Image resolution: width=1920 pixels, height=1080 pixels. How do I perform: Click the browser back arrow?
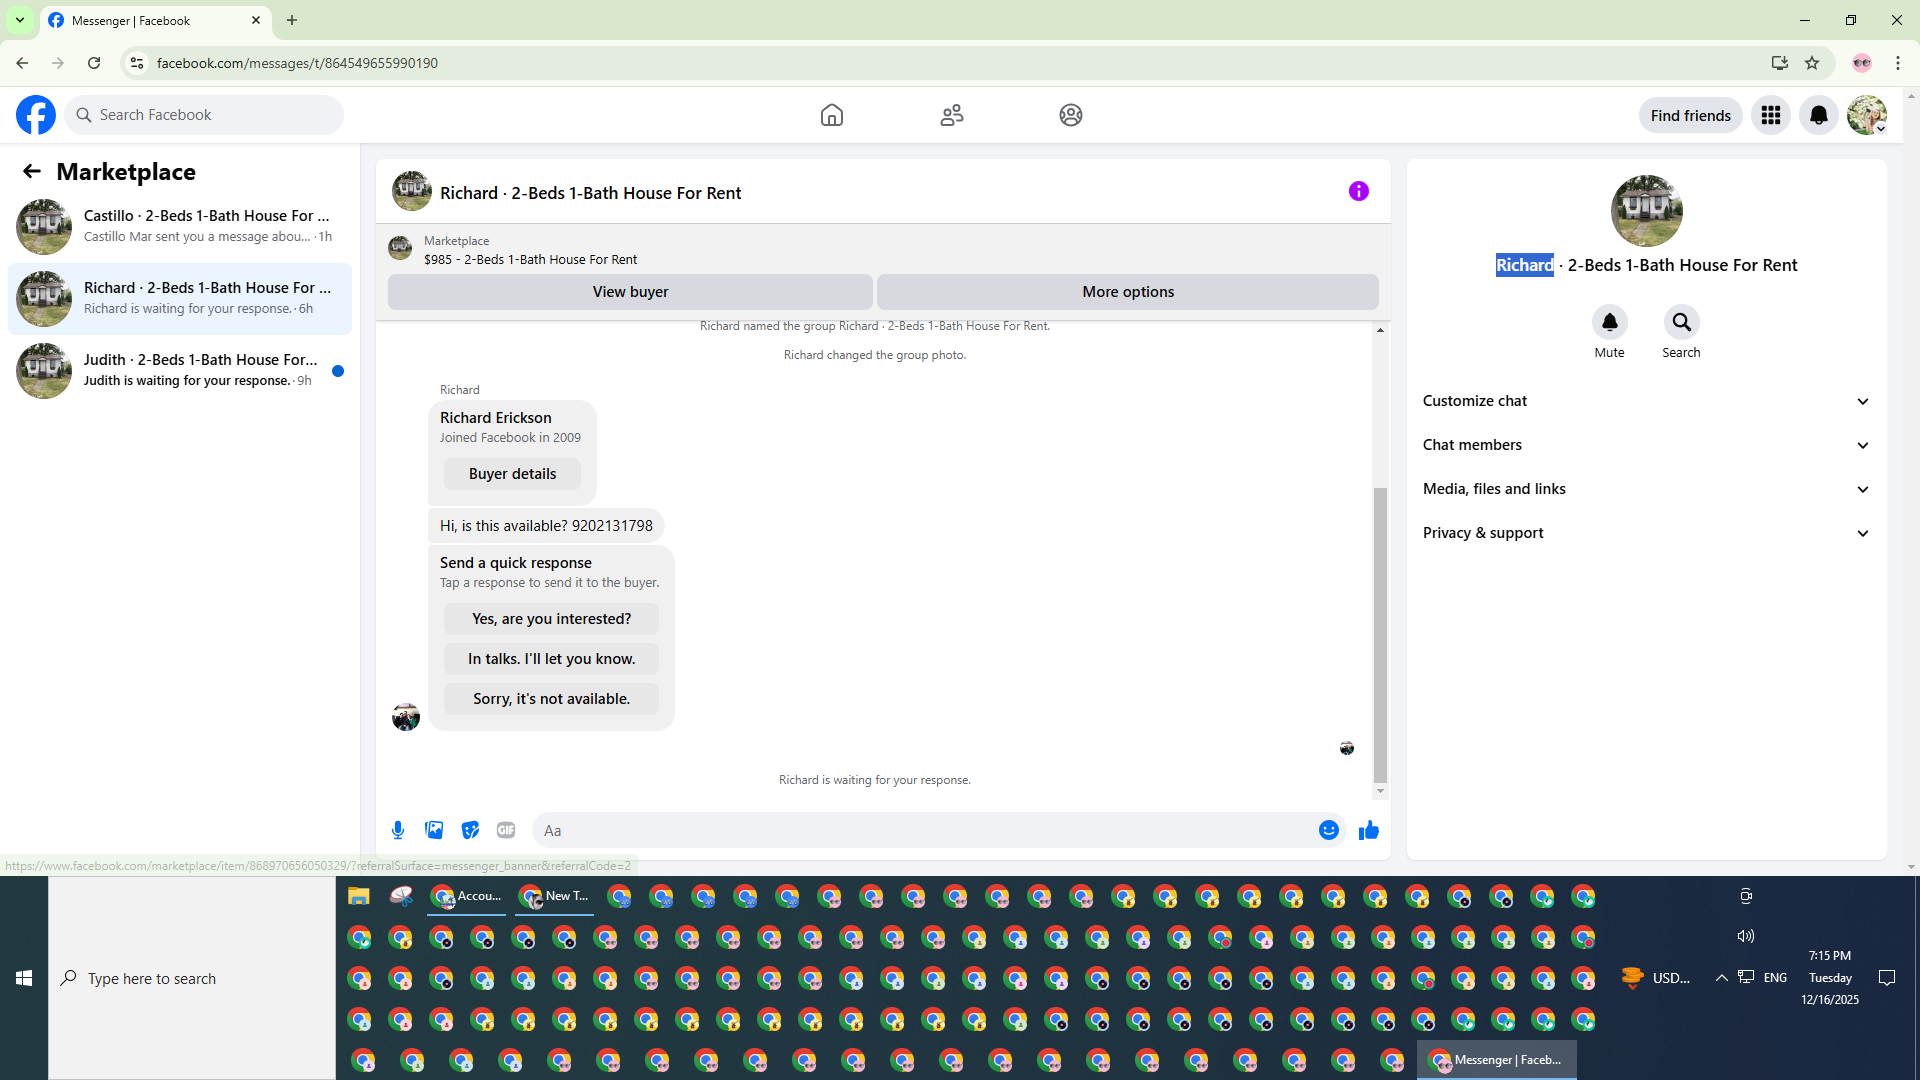(22, 63)
